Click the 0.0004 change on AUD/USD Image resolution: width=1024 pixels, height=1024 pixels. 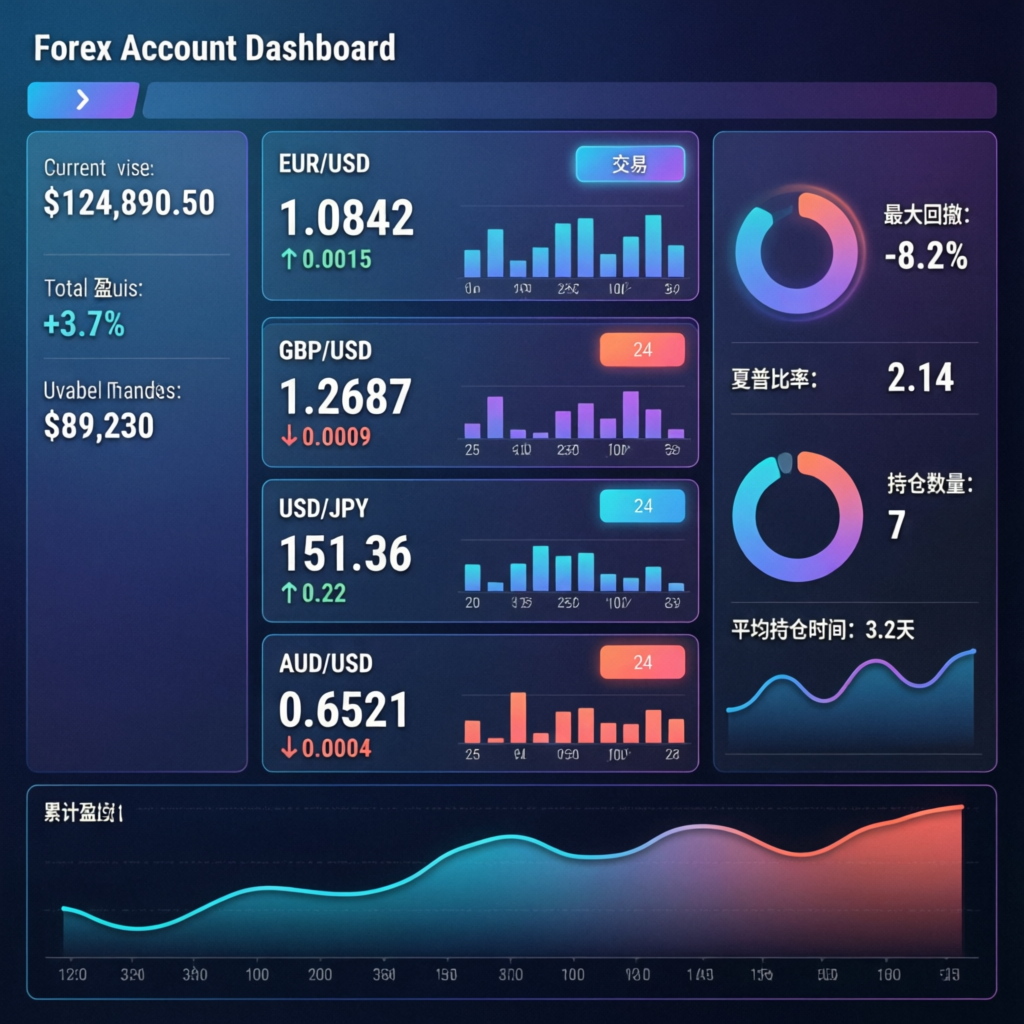click(336, 748)
